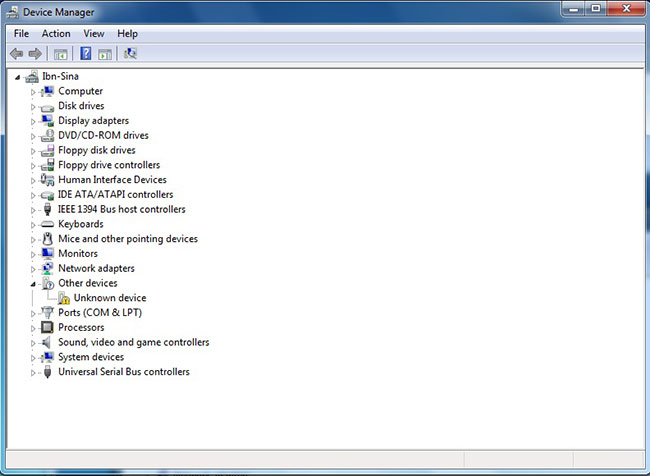
Task: Click the mouse icon for pointing devices
Action: (x=48, y=239)
